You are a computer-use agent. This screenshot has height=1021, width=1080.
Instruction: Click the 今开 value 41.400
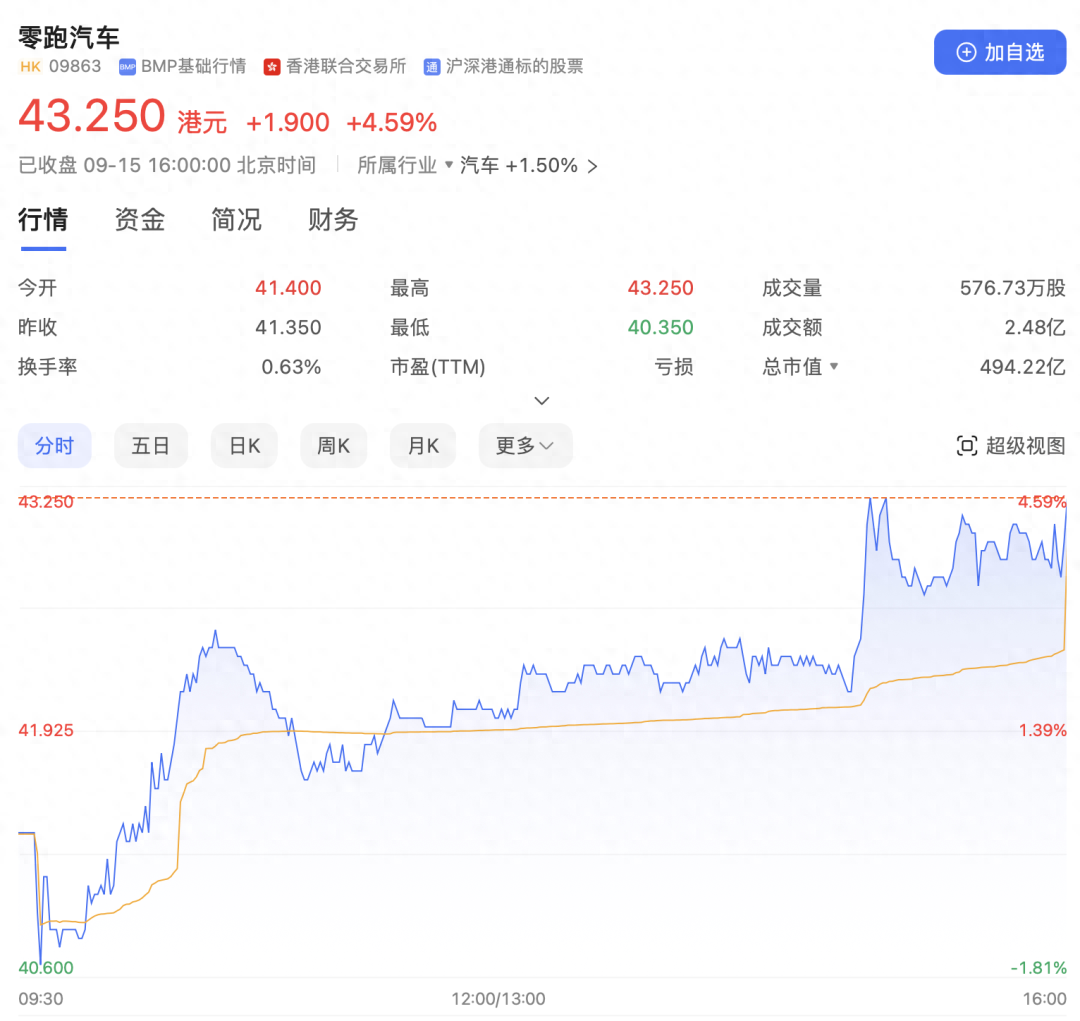(x=288, y=288)
